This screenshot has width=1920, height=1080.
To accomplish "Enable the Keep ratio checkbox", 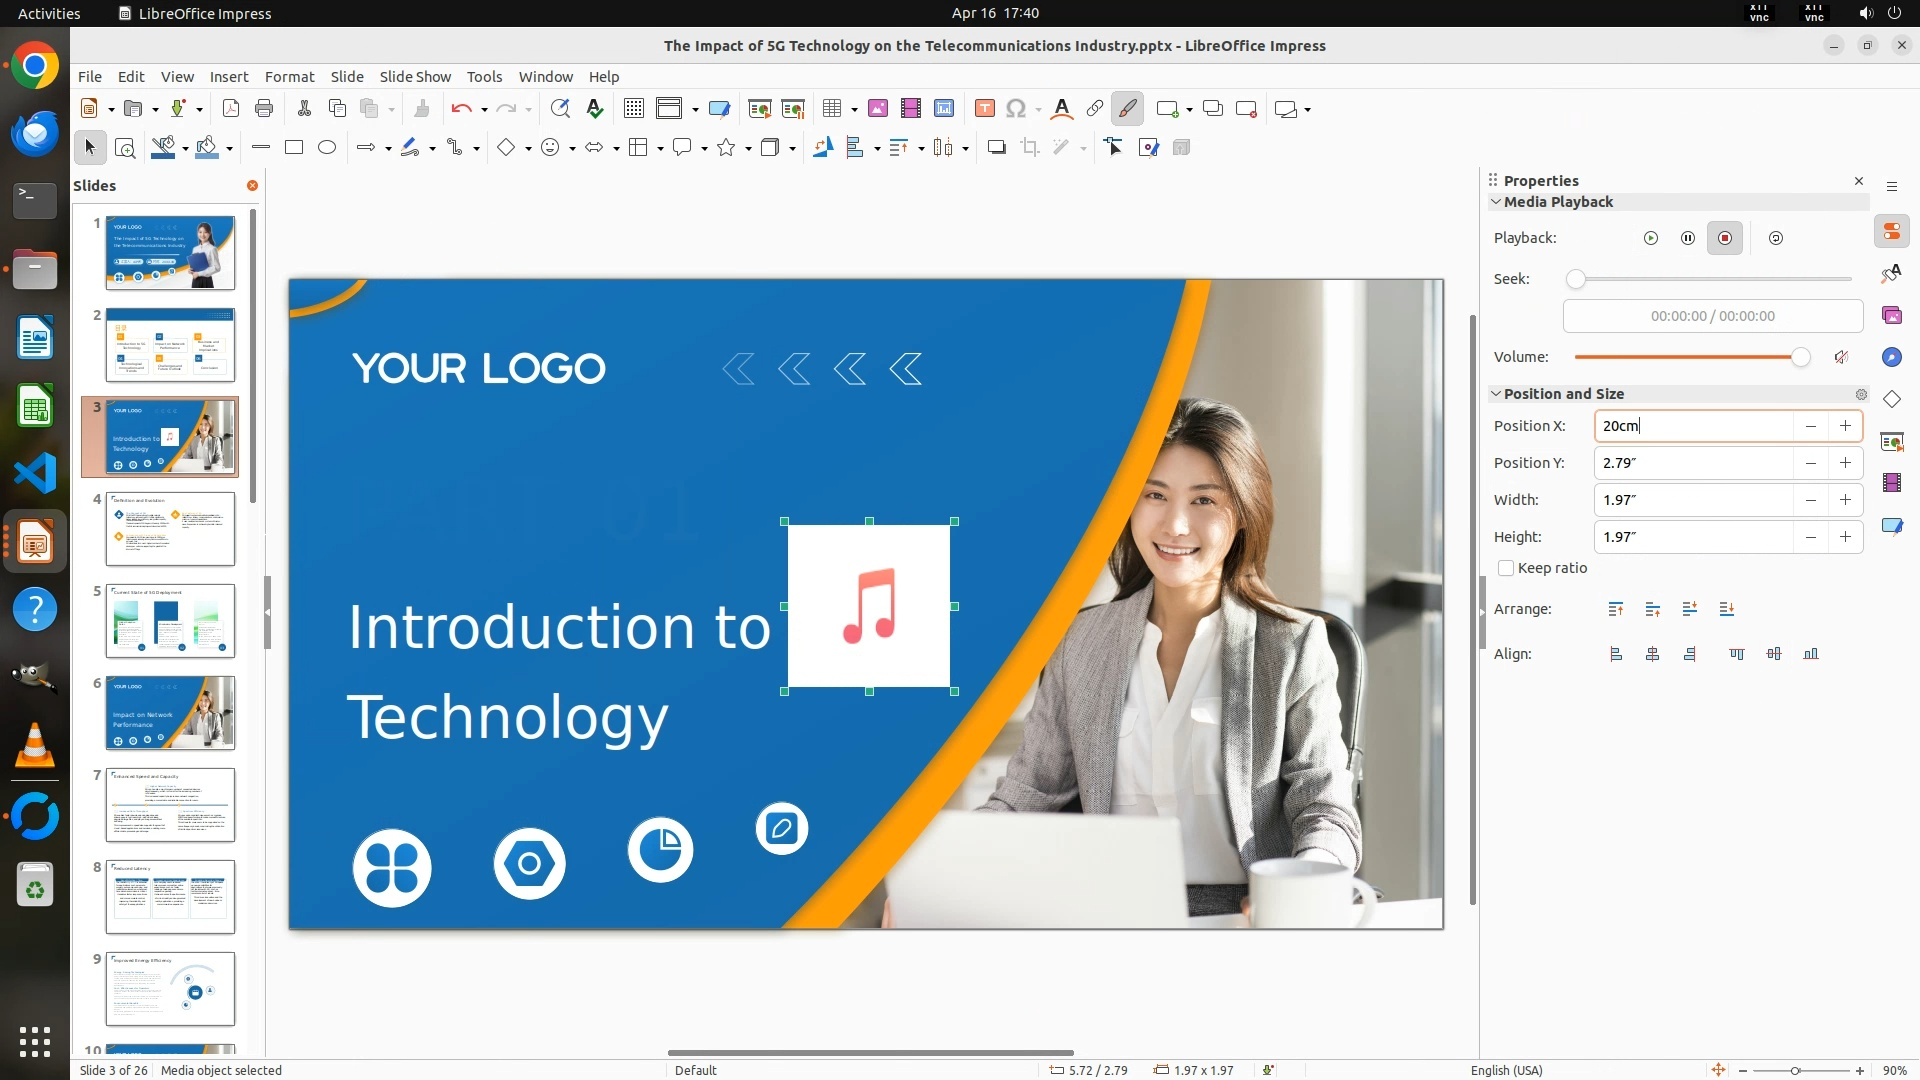I will [x=1506, y=568].
